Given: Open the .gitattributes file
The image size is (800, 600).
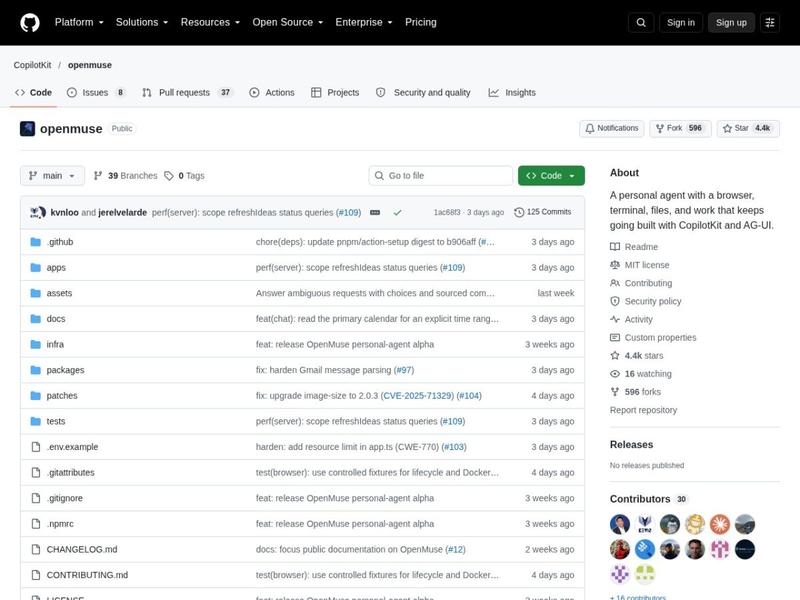Looking at the screenshot, I should pyautogui.click(x=70, y=472).
